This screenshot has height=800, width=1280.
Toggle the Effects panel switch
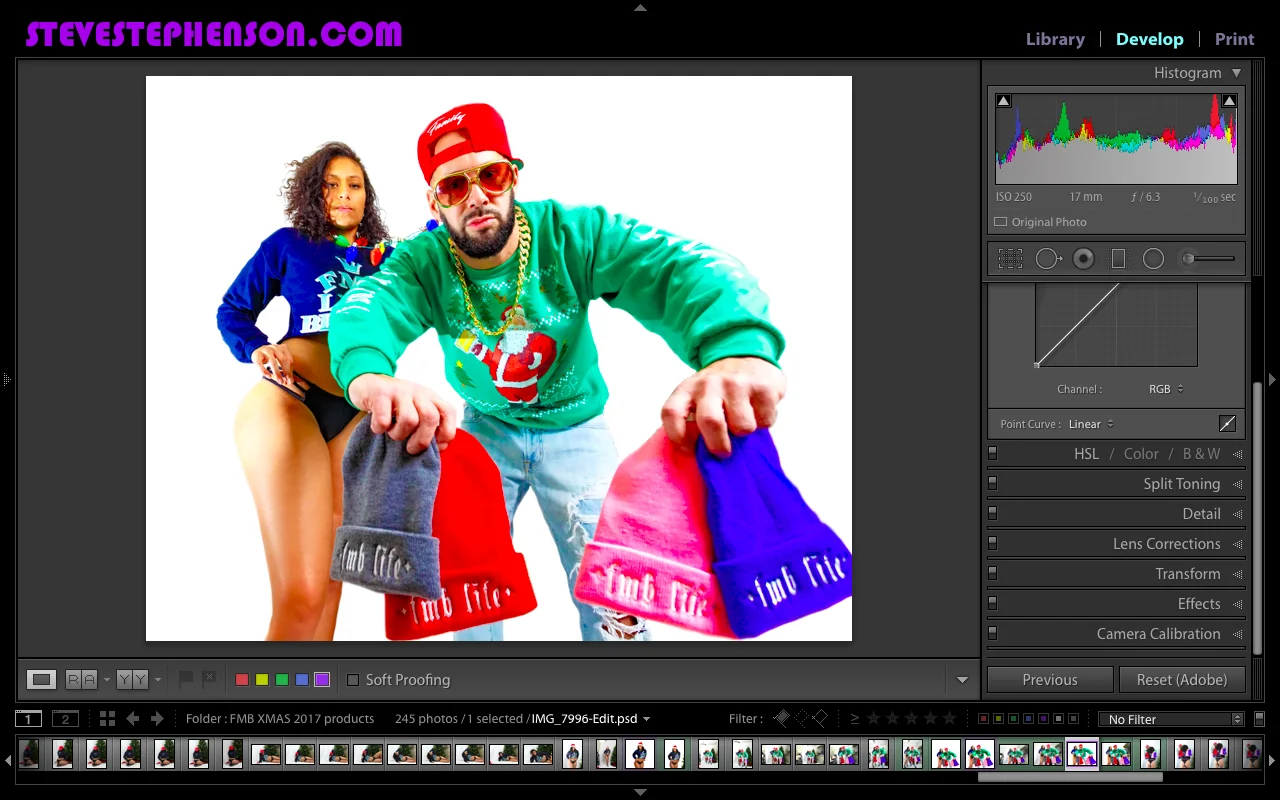[993, 603]
